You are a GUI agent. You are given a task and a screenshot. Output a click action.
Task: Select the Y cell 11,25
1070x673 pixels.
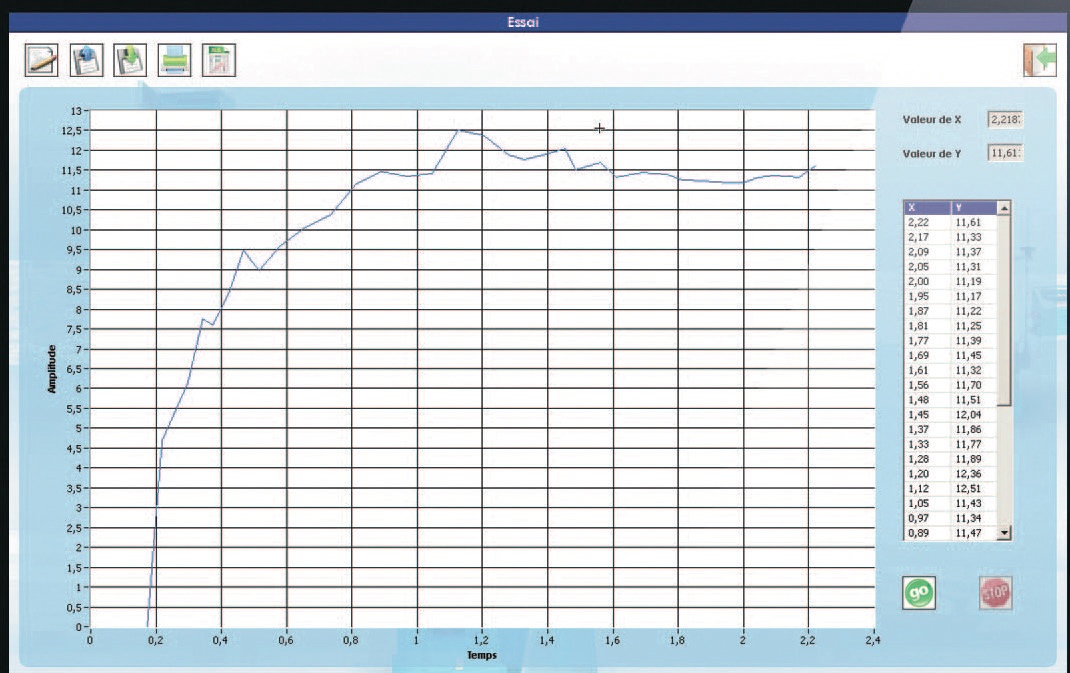974,326
